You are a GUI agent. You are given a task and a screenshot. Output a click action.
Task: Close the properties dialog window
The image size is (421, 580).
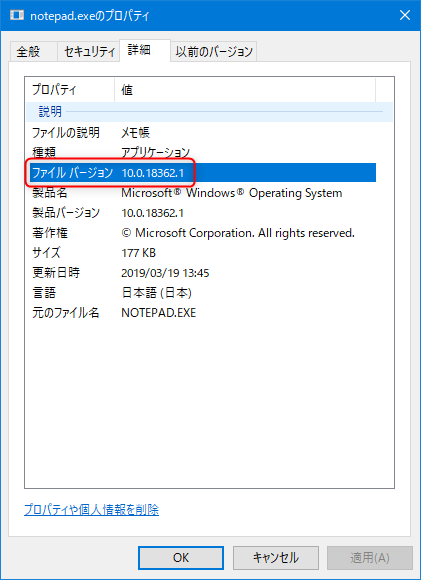pos(405,15)
